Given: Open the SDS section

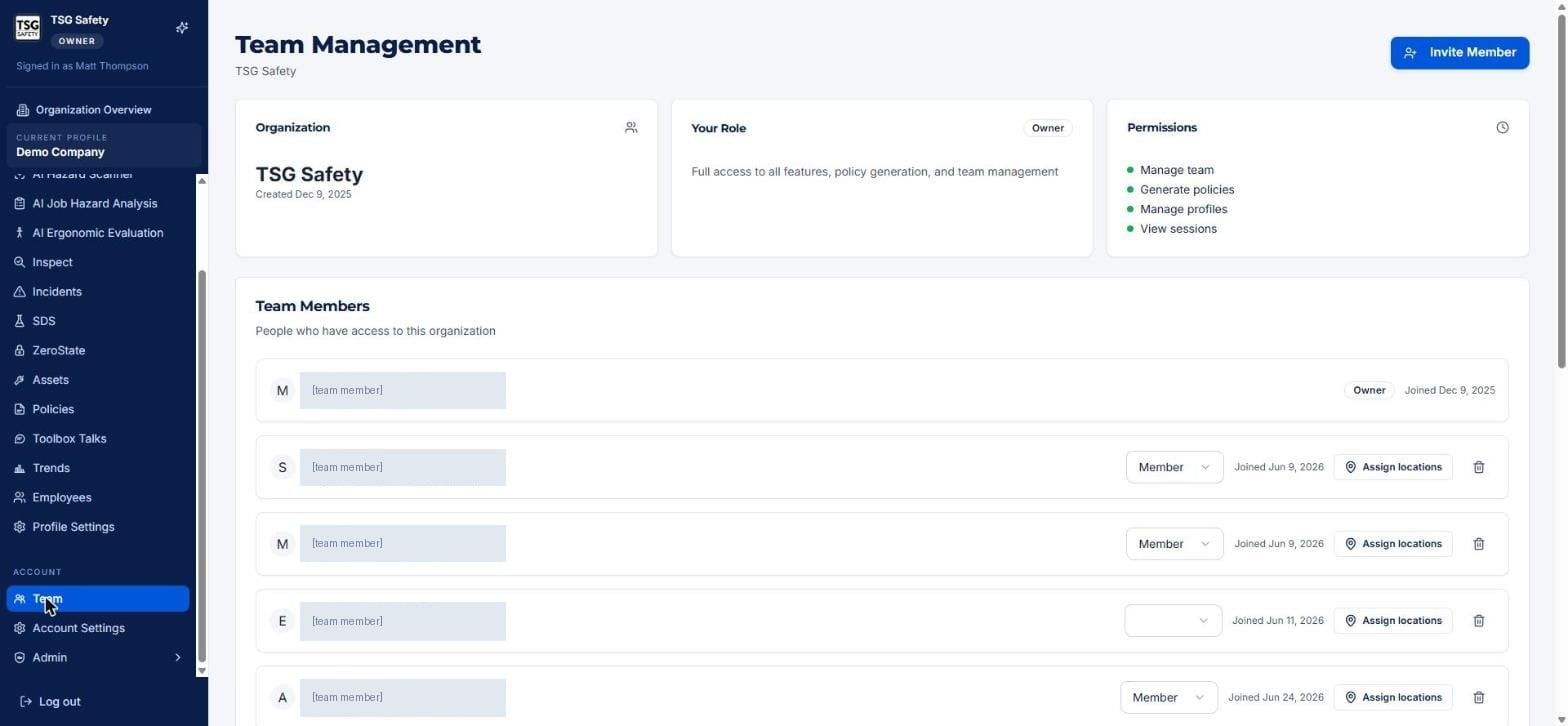Looking at the screenshot, I should click(x=44, y=321).
